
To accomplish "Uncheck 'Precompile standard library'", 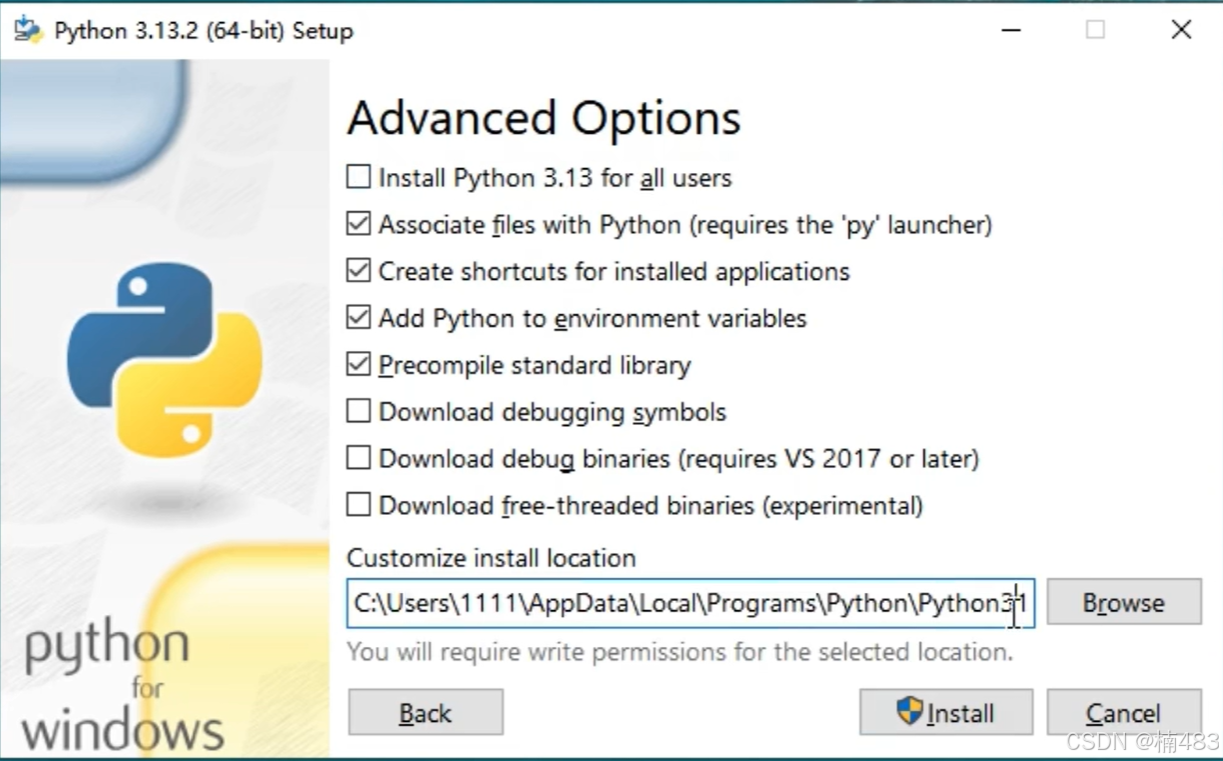I will pyautogui.click(x=357, y=364).
